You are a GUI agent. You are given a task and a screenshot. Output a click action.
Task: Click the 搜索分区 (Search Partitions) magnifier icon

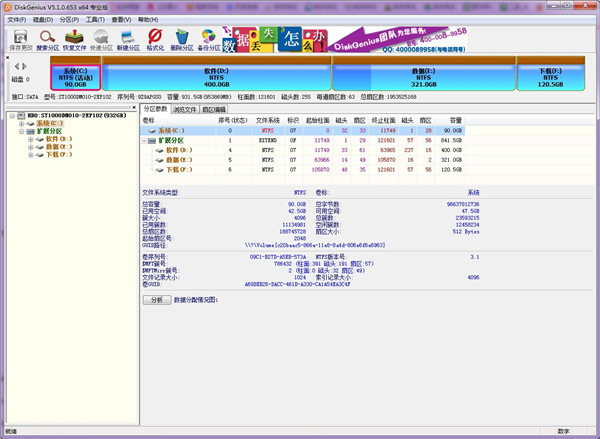coord(47,38)
